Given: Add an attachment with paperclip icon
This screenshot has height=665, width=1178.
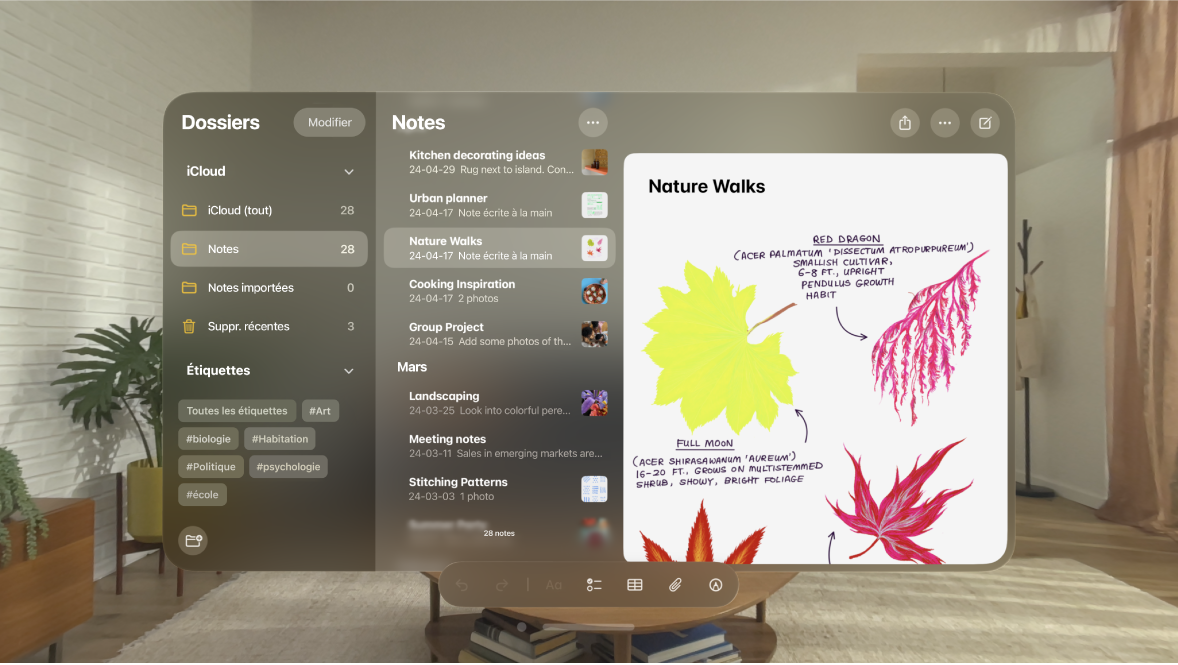Looking at the screenshot, I should coord(675,585).
